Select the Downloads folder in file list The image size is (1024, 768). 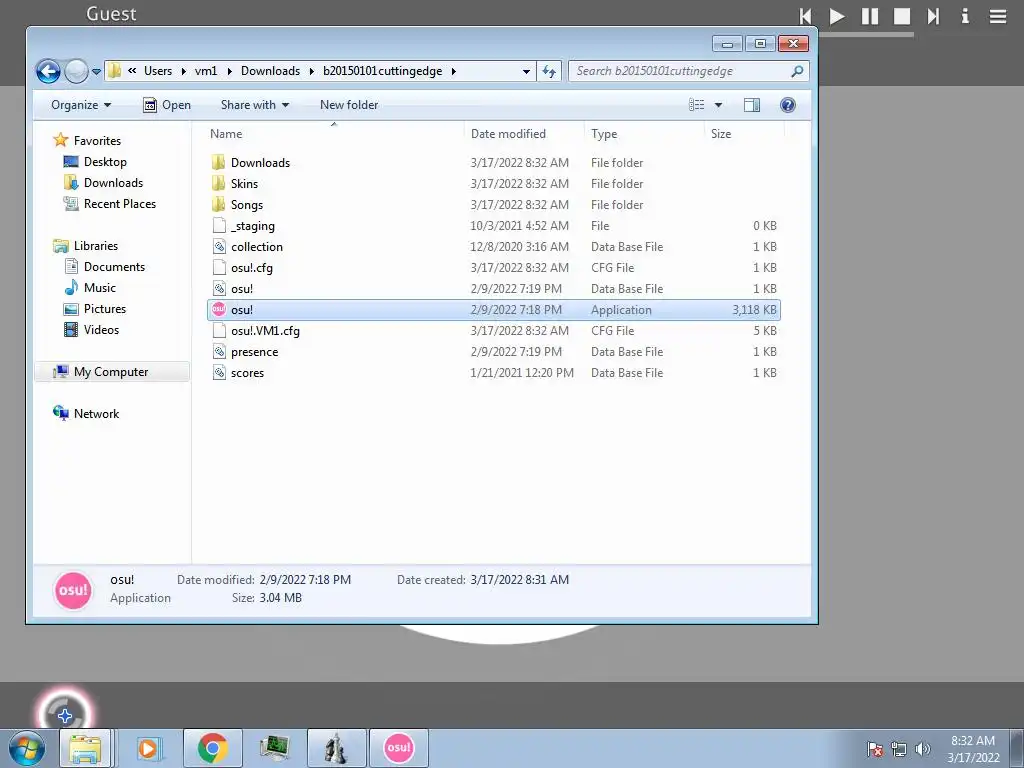point(494,163)
